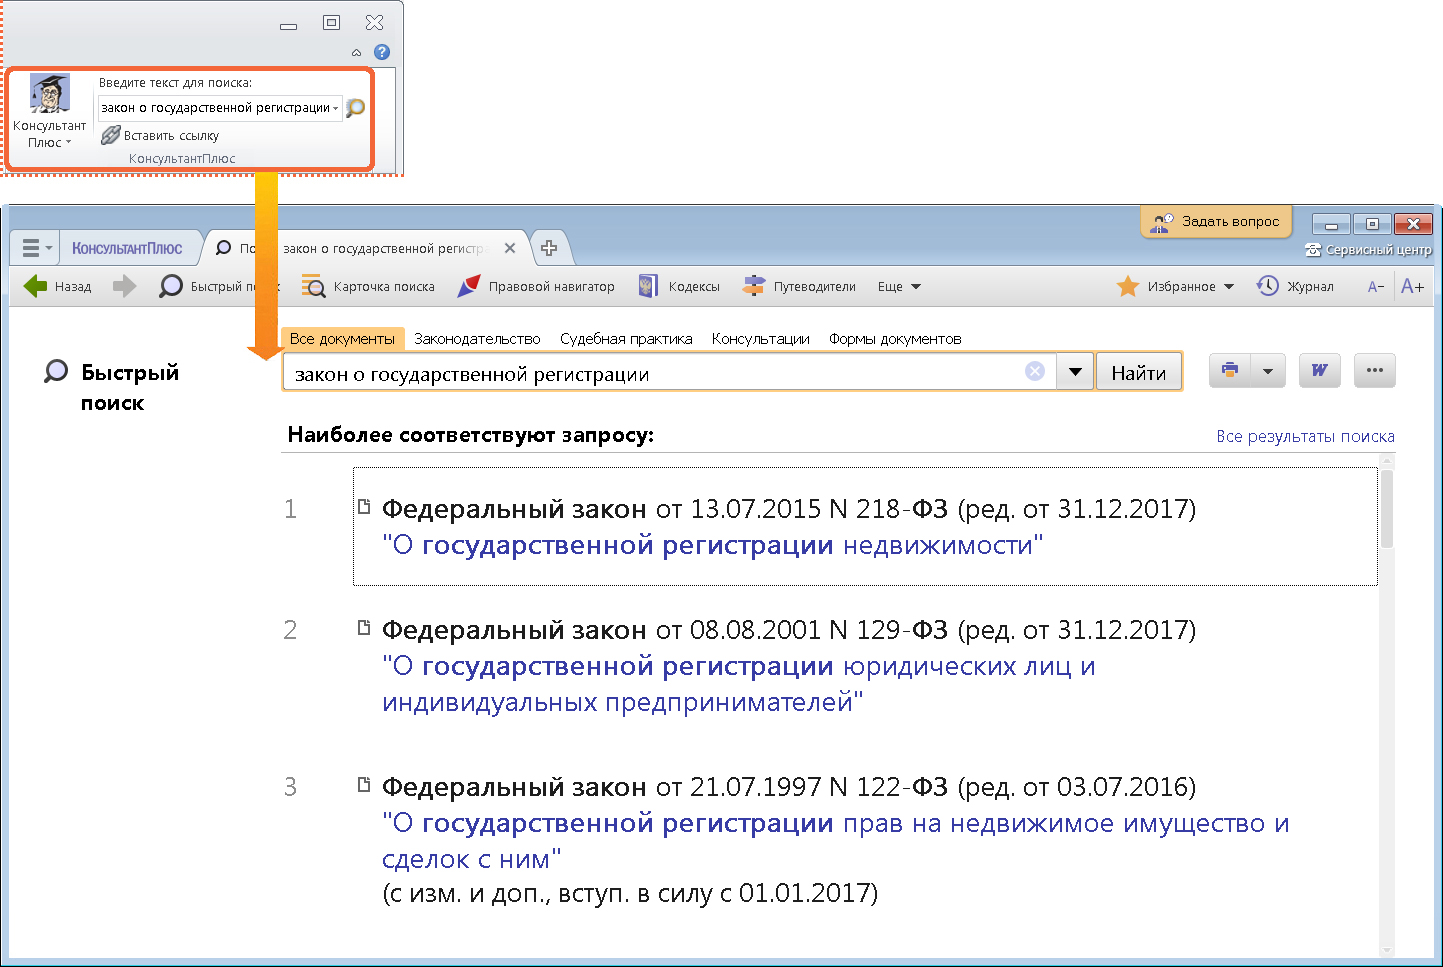Maximize the ConsultantPlus window
This screenshot has height=967, width=1443.
[x=1372, y=225]
